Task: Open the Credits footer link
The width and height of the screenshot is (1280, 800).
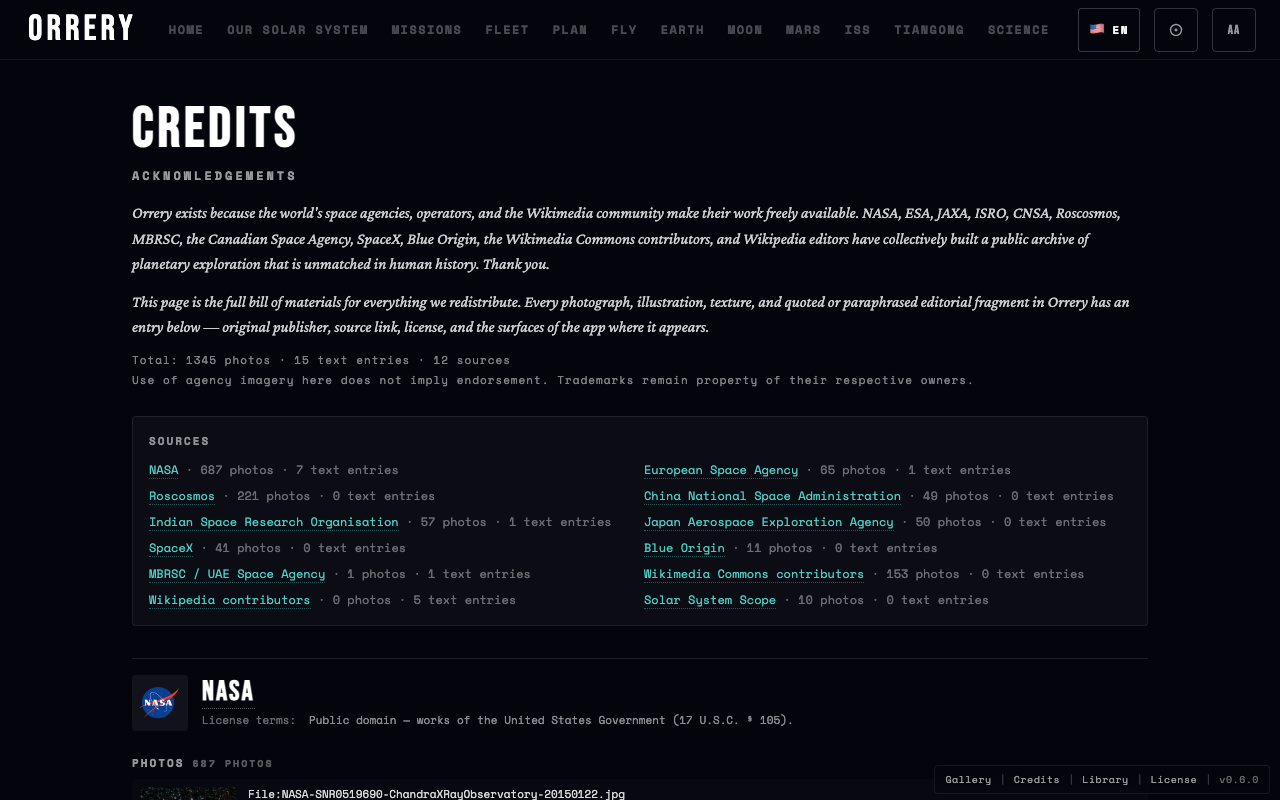Action: click(x=1036, y=780)
